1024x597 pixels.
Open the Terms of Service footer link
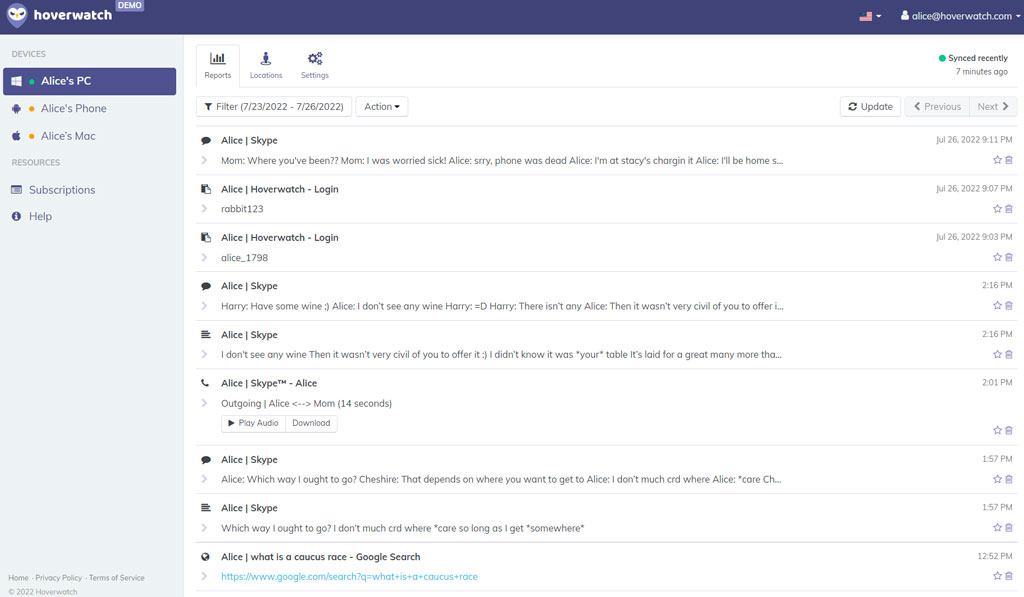coord(117,578)
